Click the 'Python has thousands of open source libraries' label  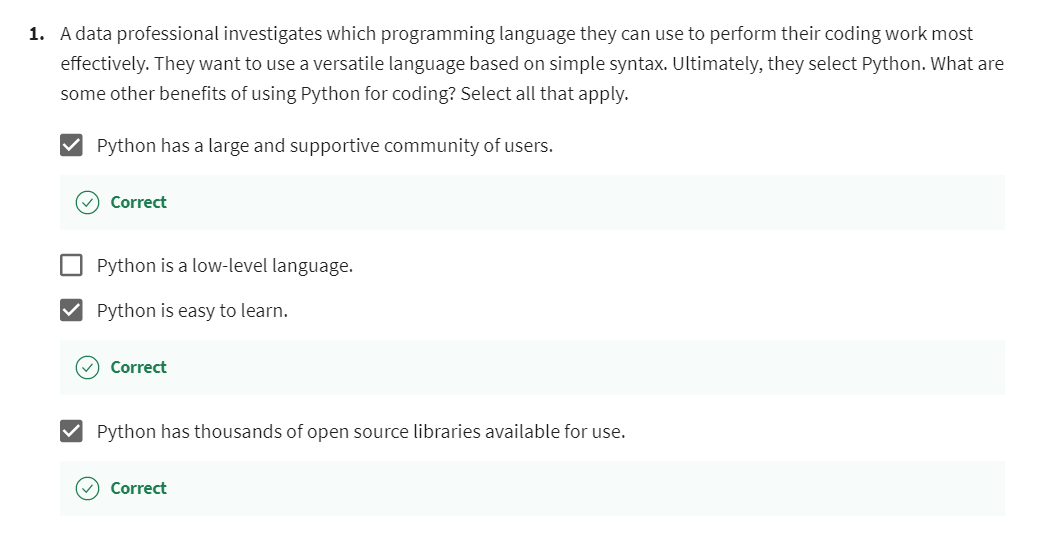click(x=360, y=432)
